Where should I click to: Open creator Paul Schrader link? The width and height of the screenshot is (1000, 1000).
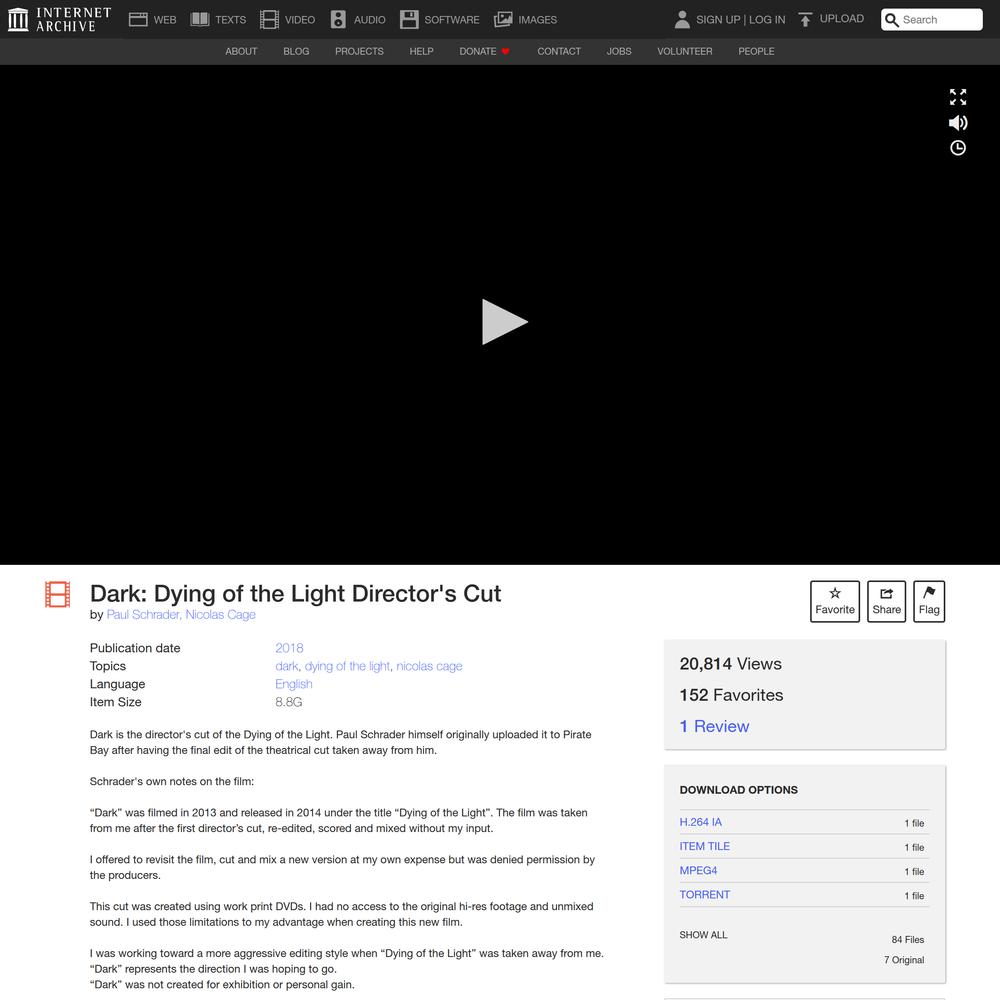pos(143,615)
